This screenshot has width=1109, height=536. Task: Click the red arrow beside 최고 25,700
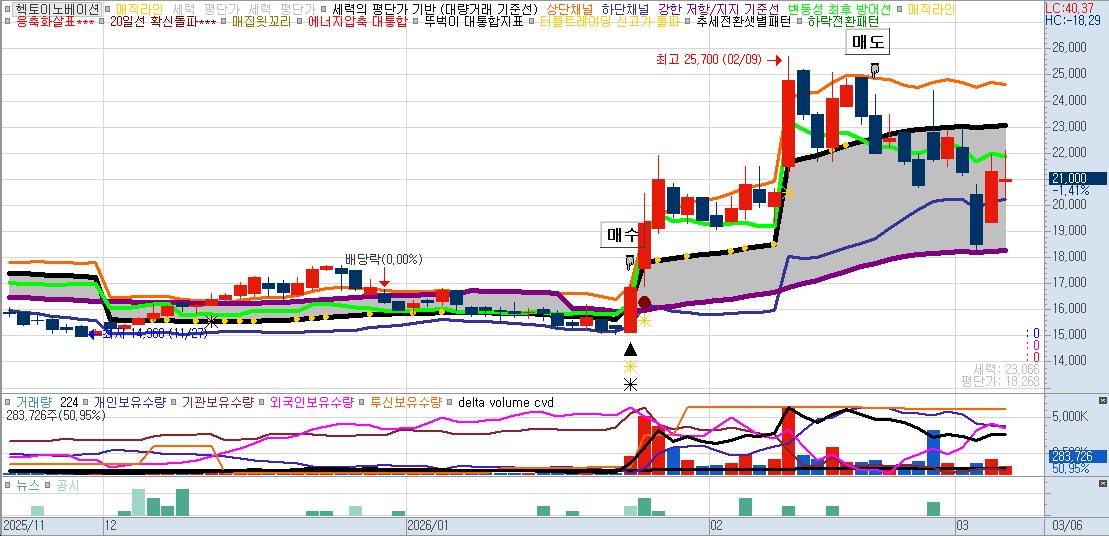coord(773,60)
